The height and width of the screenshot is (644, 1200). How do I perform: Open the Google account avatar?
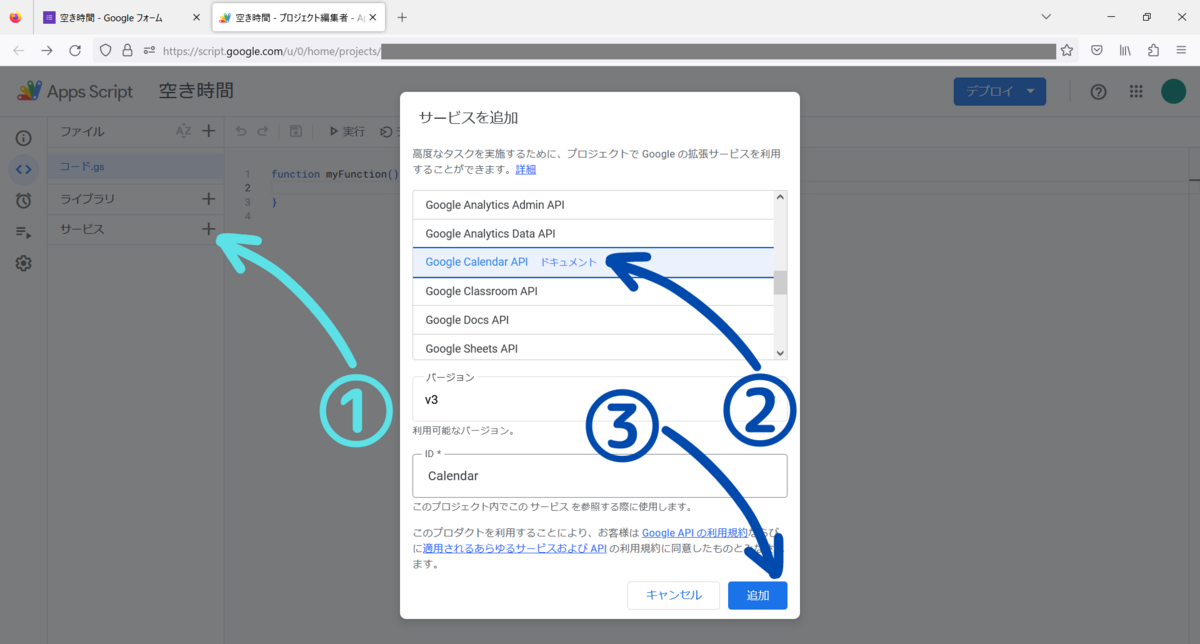pyautogui.click(x=1173, y=92)
